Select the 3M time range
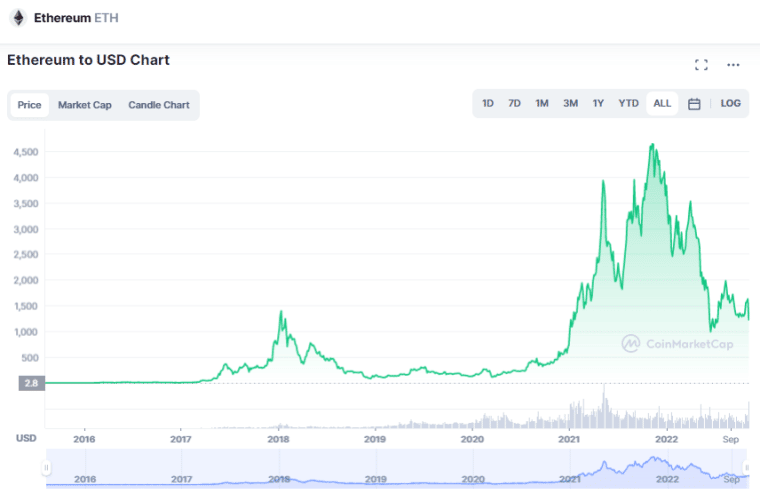The image size is (760, 494). (x=570, y=104)
